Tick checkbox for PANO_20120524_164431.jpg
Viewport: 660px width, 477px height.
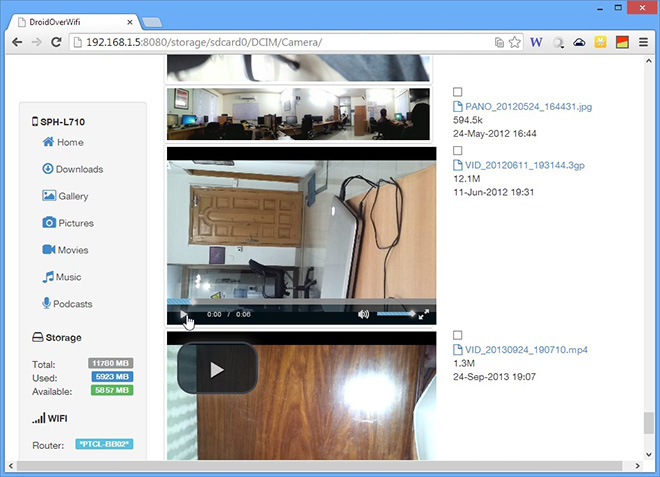(458, 92)
